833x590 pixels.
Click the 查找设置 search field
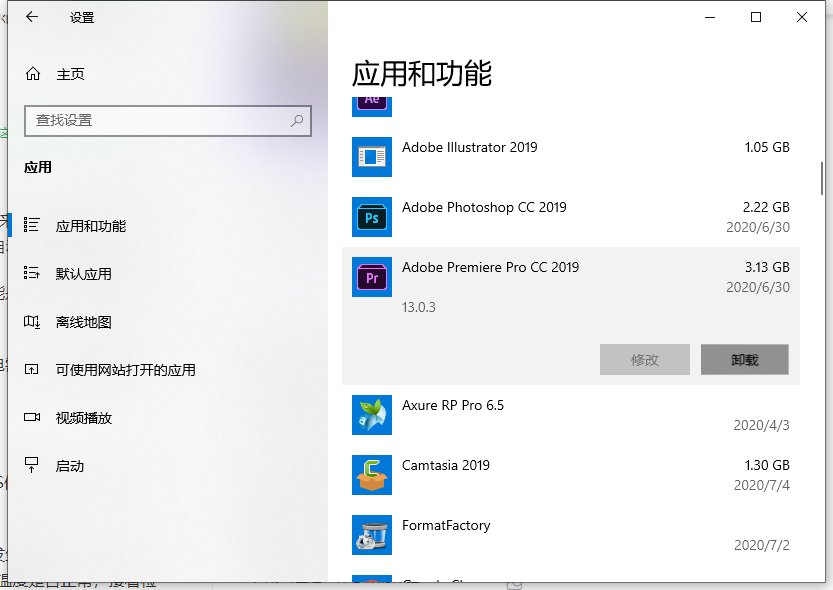point(160,121)
